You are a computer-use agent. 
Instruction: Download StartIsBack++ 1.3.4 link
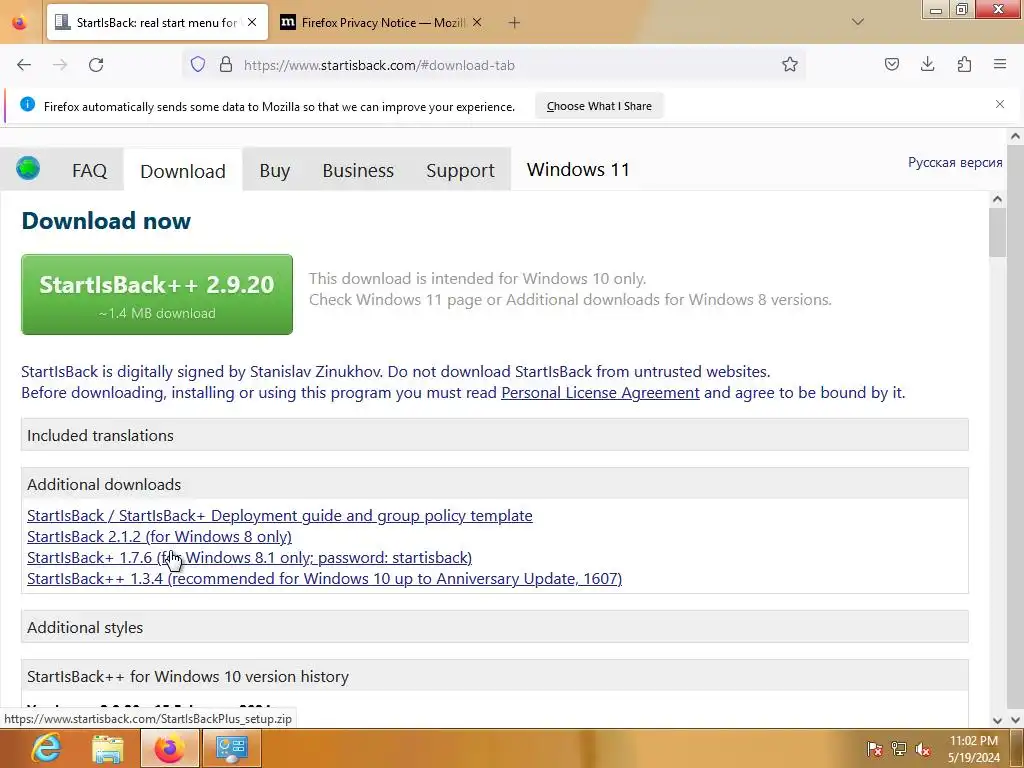click(x=325, y=578)
